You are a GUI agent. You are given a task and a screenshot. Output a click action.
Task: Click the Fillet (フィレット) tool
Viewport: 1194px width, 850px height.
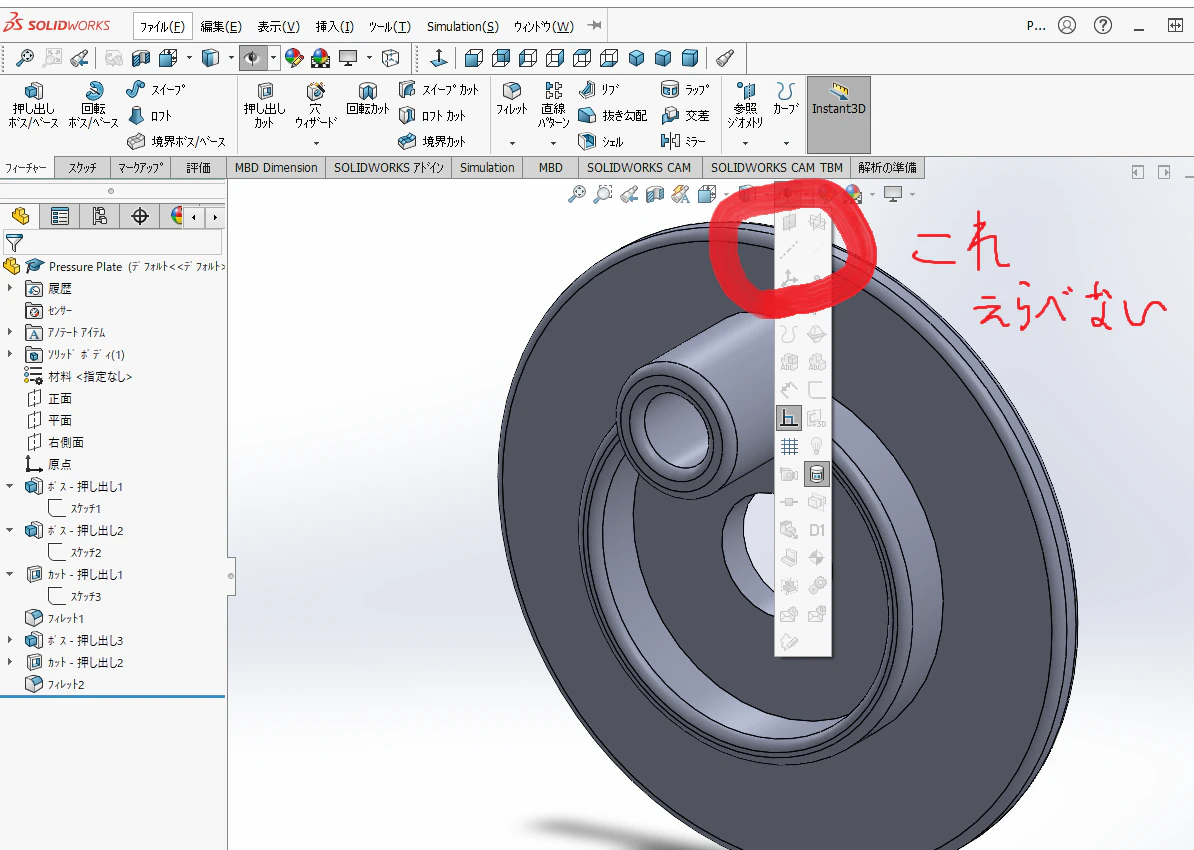pos(512,99)
